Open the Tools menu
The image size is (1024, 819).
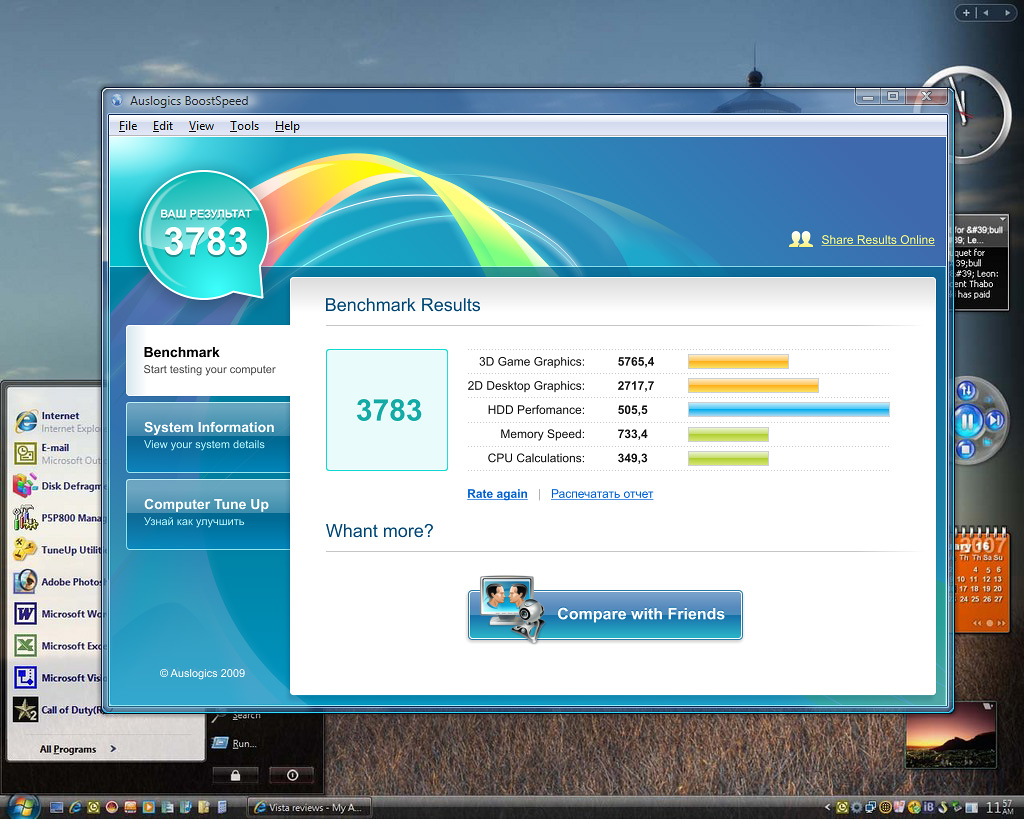pyautogui.click(x=244, y=126)
